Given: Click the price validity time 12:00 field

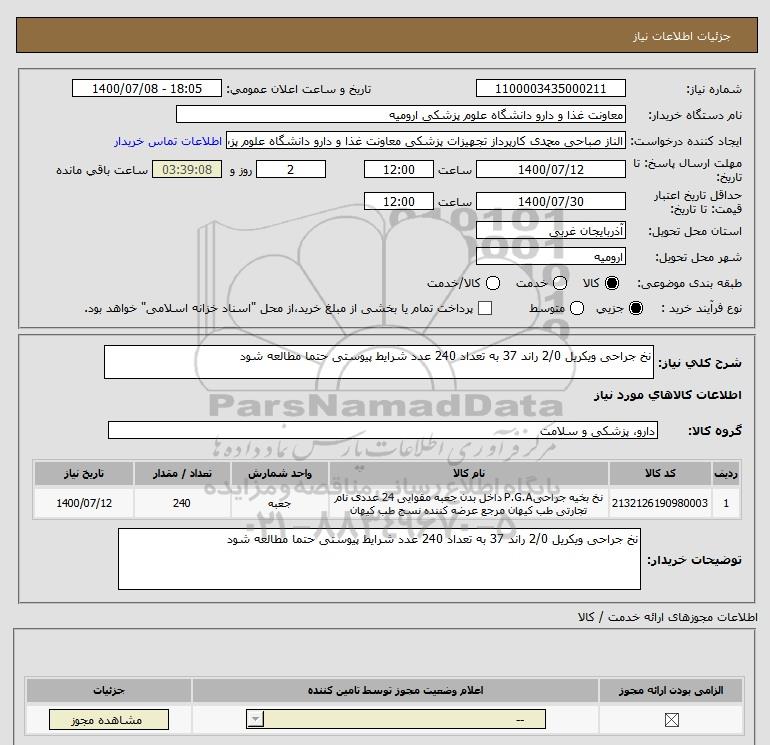Looking at the screenshot, I should 399,201.
